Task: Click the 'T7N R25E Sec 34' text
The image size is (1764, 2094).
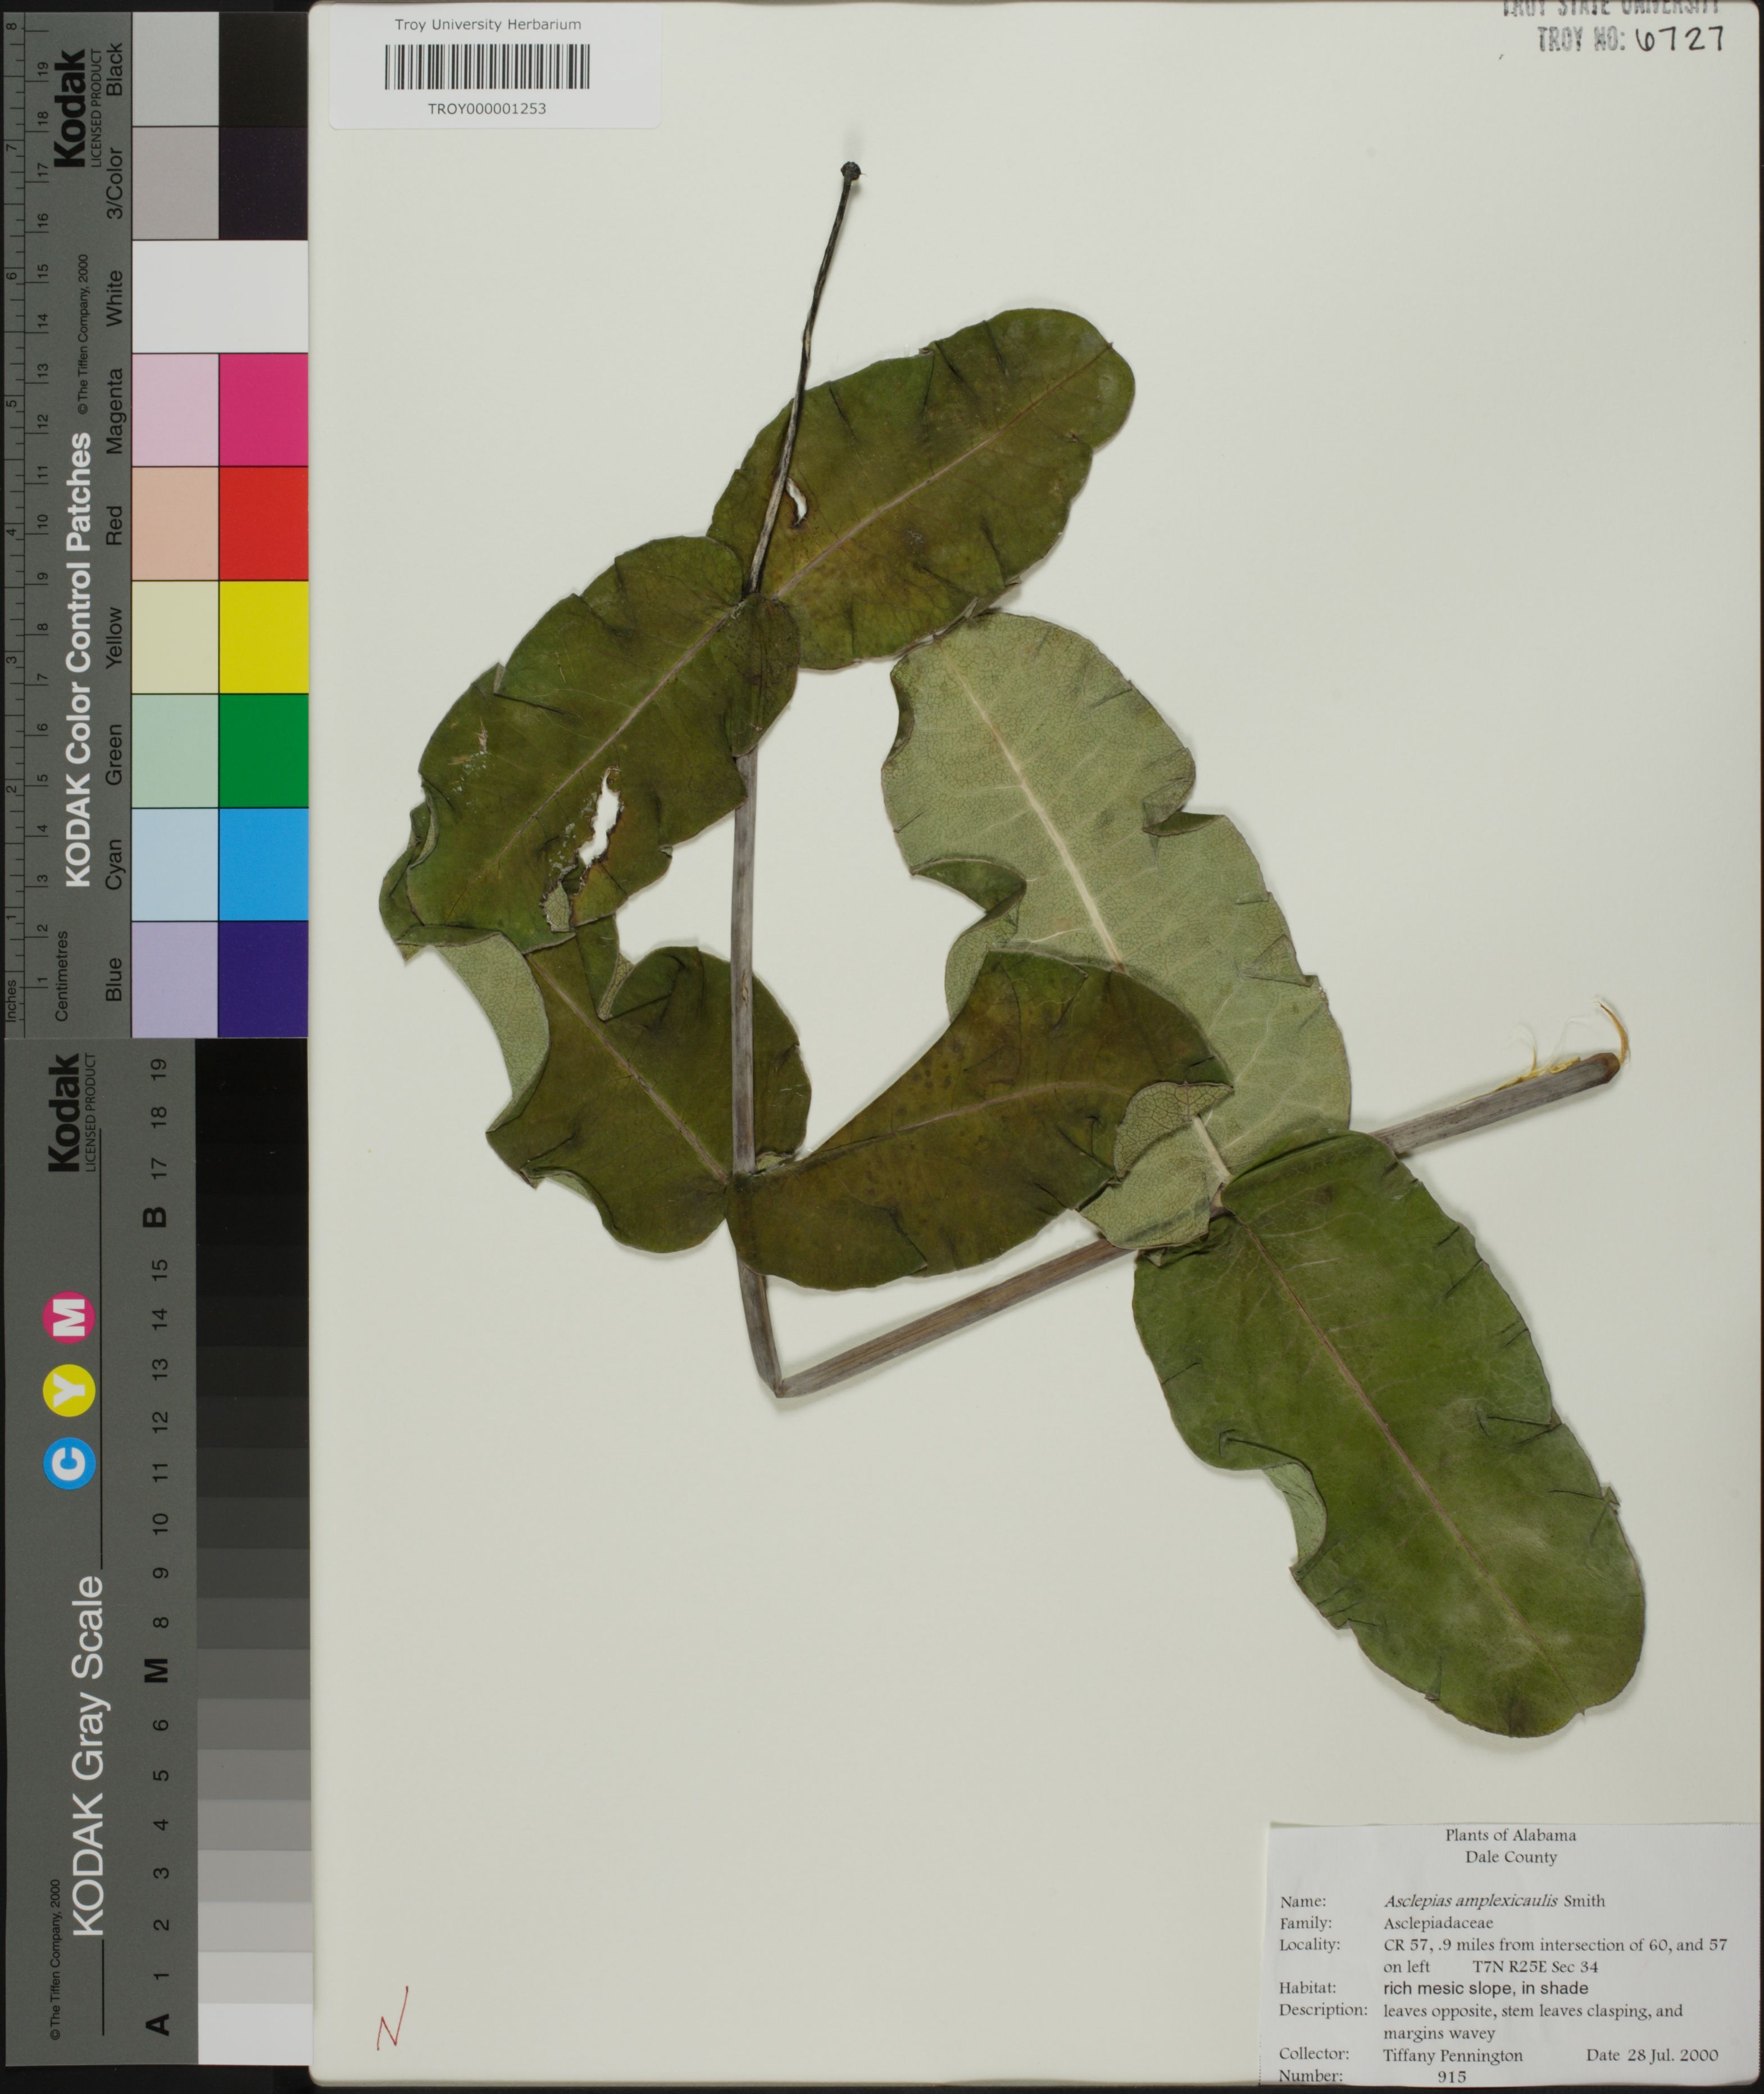Action: (x=1535, y=1966)
